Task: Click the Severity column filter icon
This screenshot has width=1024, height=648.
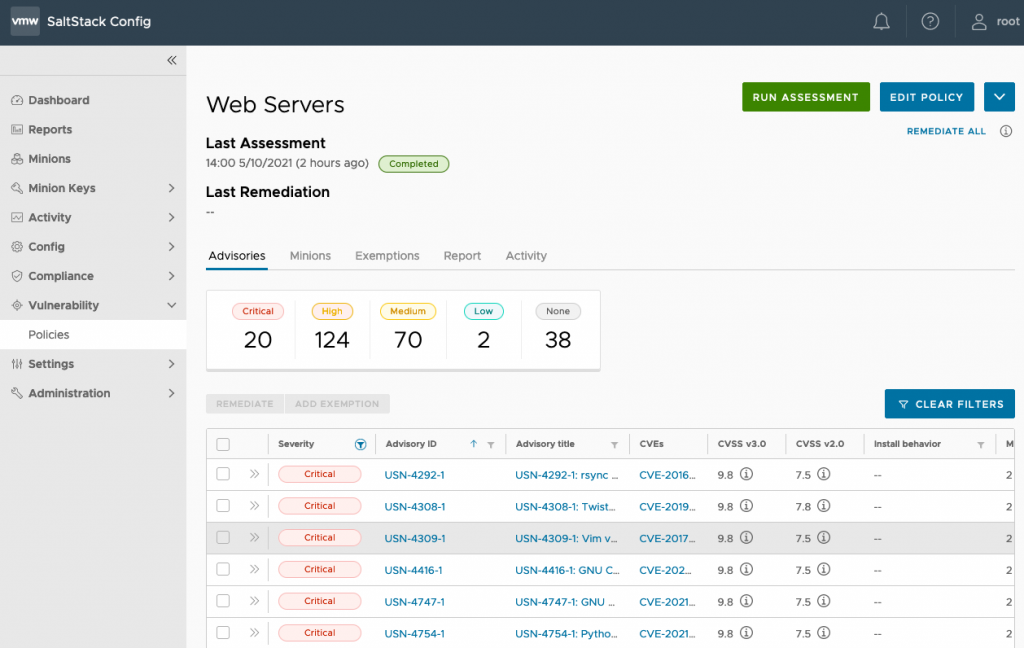Action: 360,444
